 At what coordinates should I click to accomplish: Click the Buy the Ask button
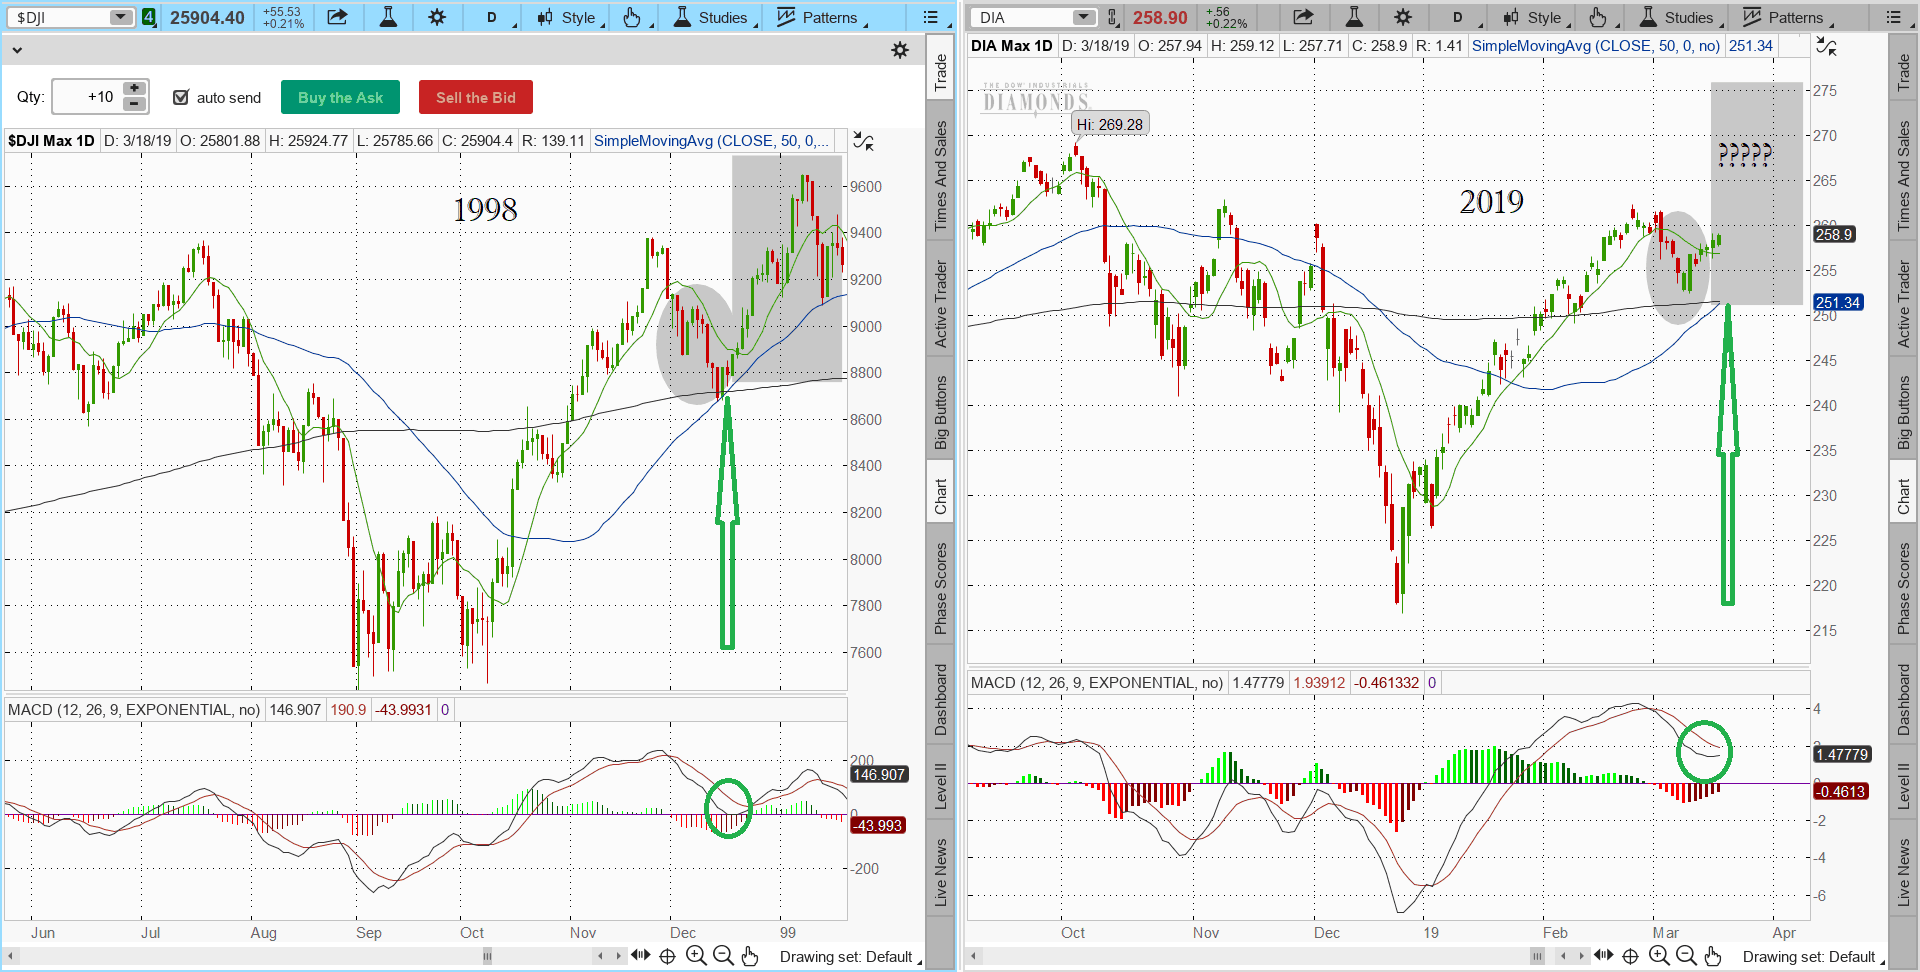(340, 97)
